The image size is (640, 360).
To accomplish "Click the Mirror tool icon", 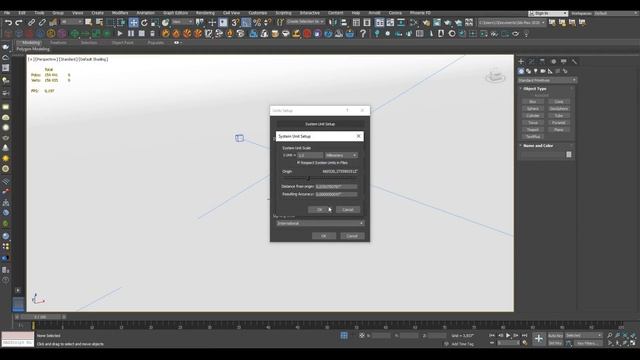I will 333,22.
